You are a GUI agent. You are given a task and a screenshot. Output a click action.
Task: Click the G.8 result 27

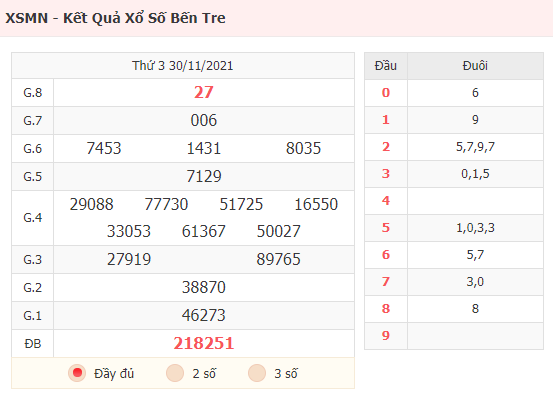point(204,92)
